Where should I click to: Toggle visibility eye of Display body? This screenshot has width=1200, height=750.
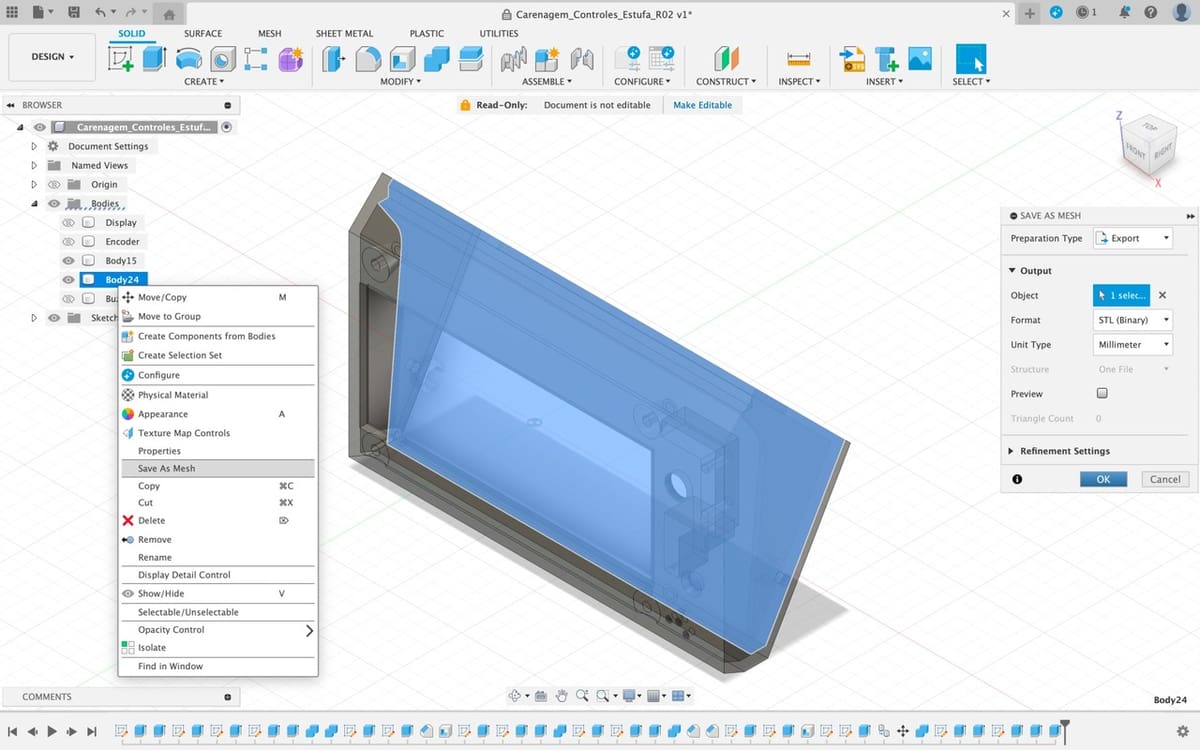click(x=68, y=223)
